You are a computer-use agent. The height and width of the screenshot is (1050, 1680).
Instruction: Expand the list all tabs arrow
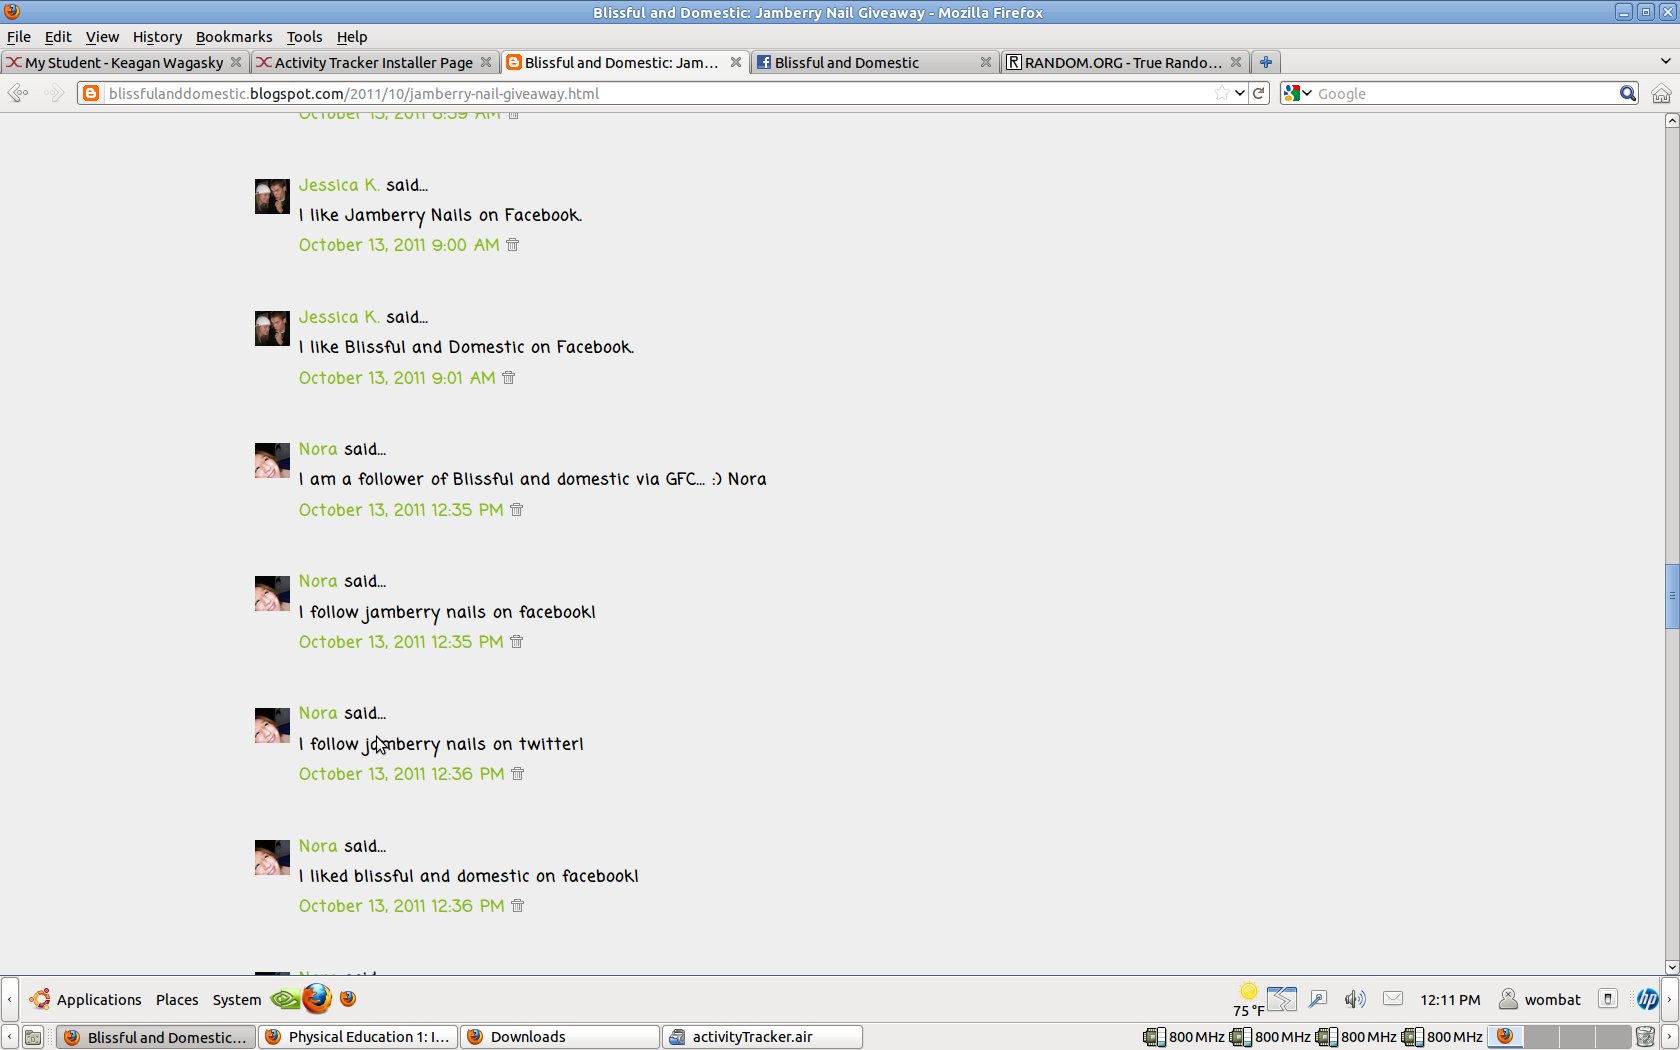pos(1665,62)
